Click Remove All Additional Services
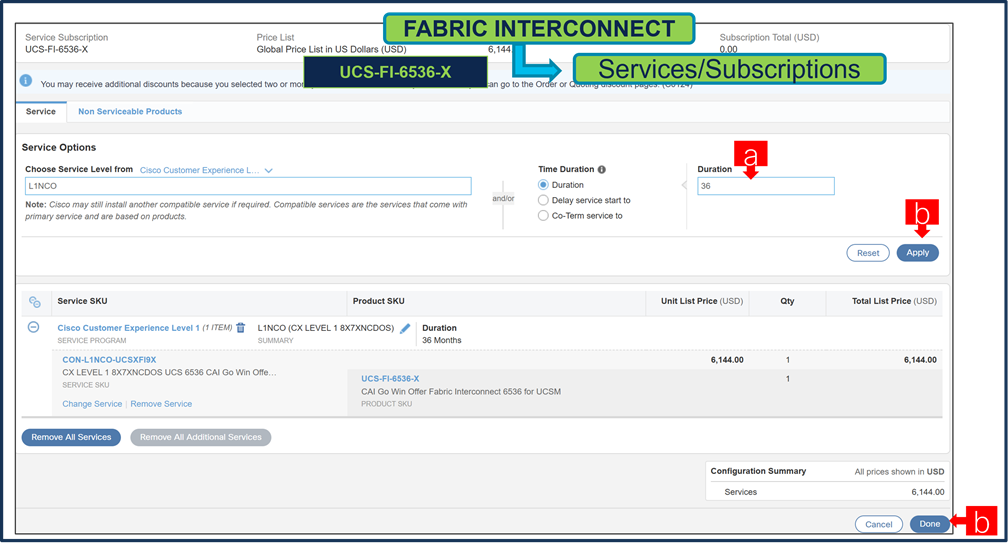The width and height of the screenshot is (1008, 556). click(x=201, y=437)
